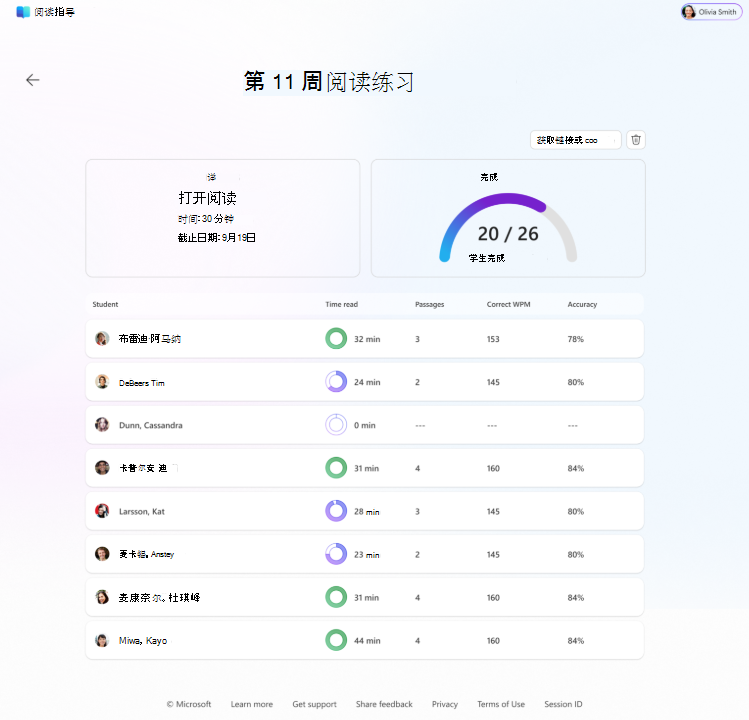Click avatar of the 32 min student
The height and width of the screenshot is (720, 749).
click(102, 339)
